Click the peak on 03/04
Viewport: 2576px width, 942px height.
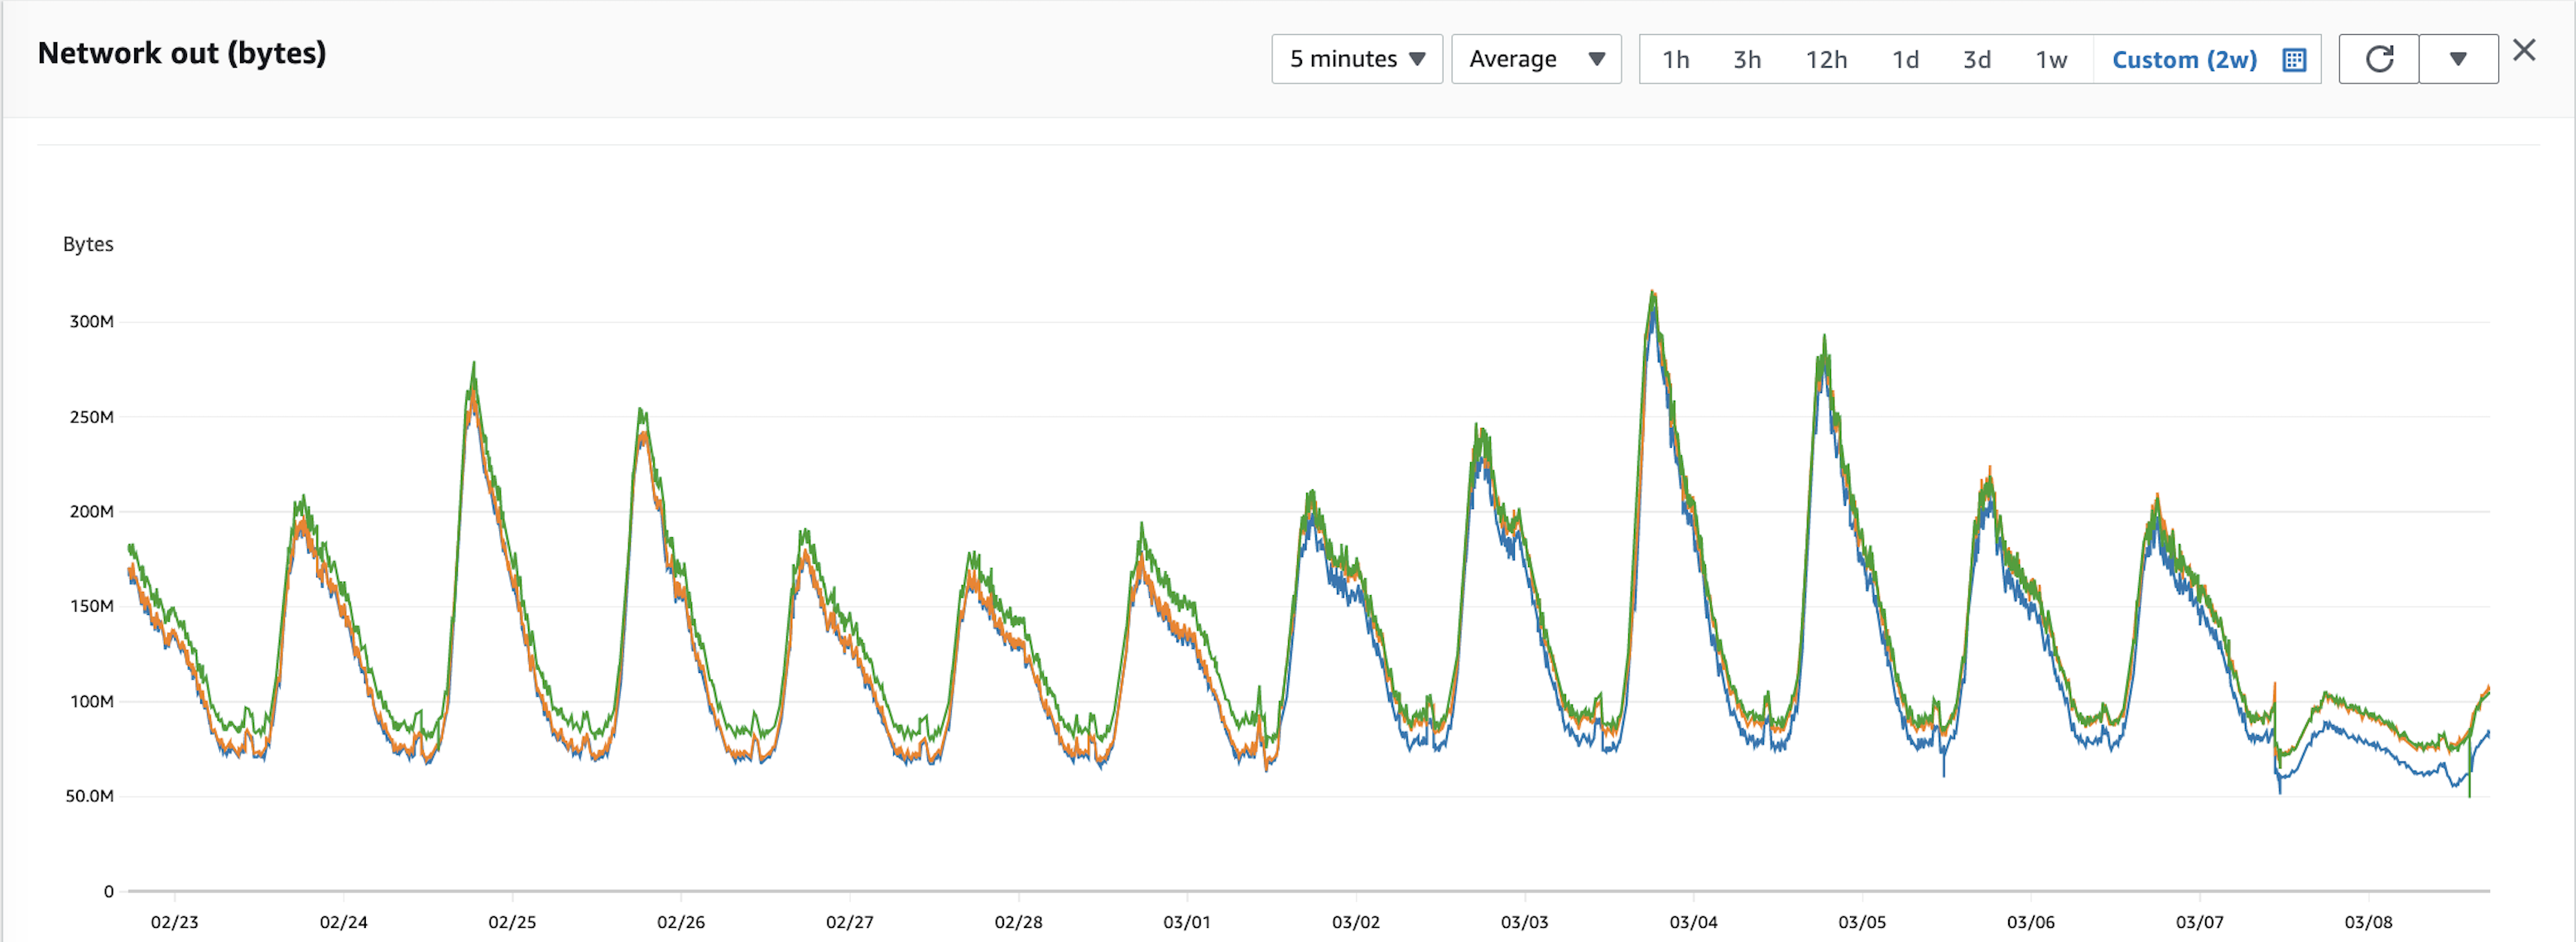click(1653, 294)
